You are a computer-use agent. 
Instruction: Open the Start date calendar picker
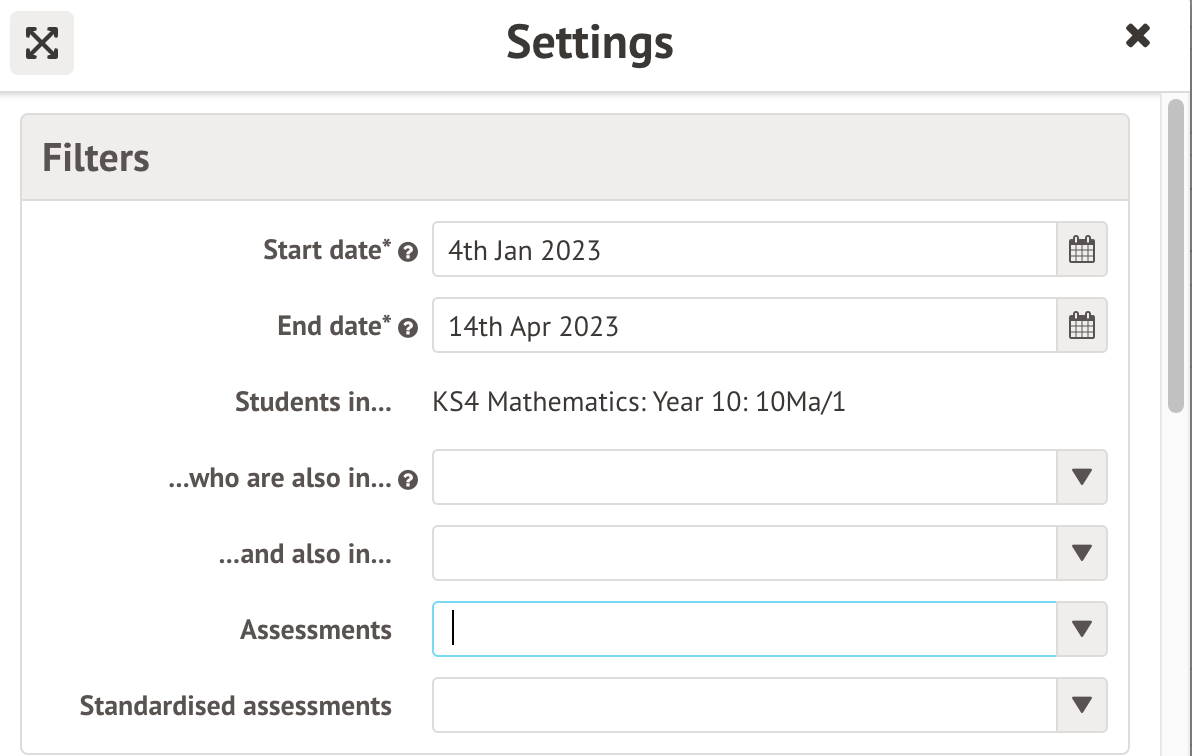point(1082,249)
